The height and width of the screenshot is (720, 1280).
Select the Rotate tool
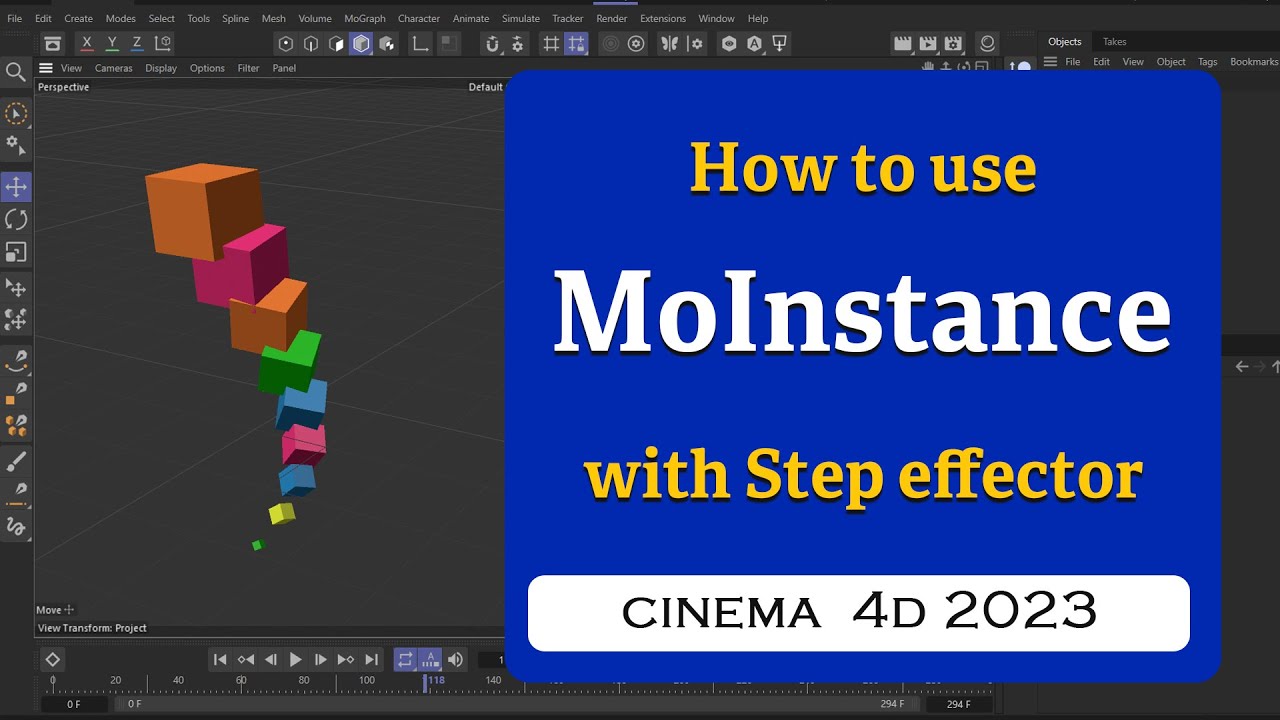click(16, 220)
